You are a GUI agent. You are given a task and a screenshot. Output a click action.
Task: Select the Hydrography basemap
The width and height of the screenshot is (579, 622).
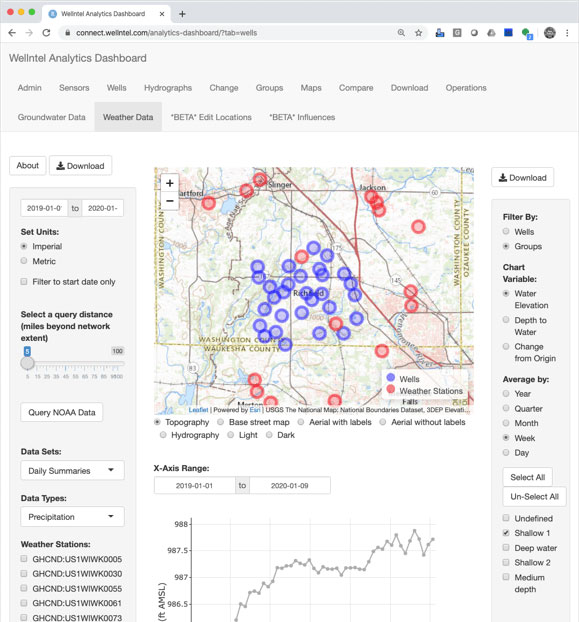[163, 435]
